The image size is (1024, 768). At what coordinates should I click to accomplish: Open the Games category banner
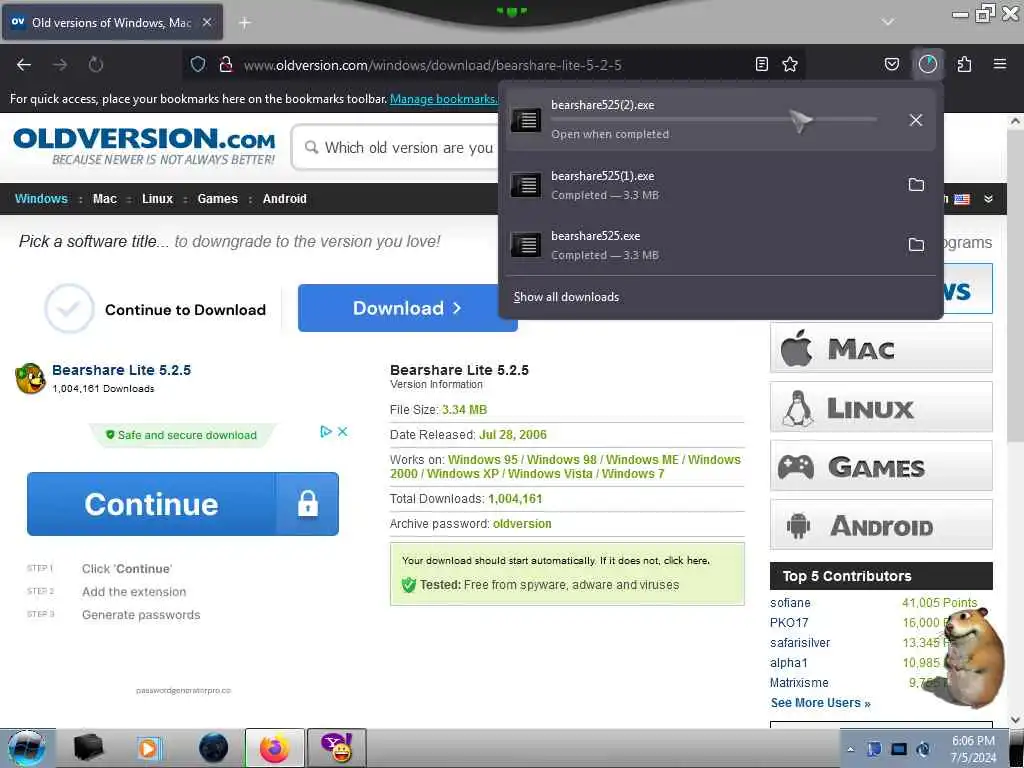point(881,466)
